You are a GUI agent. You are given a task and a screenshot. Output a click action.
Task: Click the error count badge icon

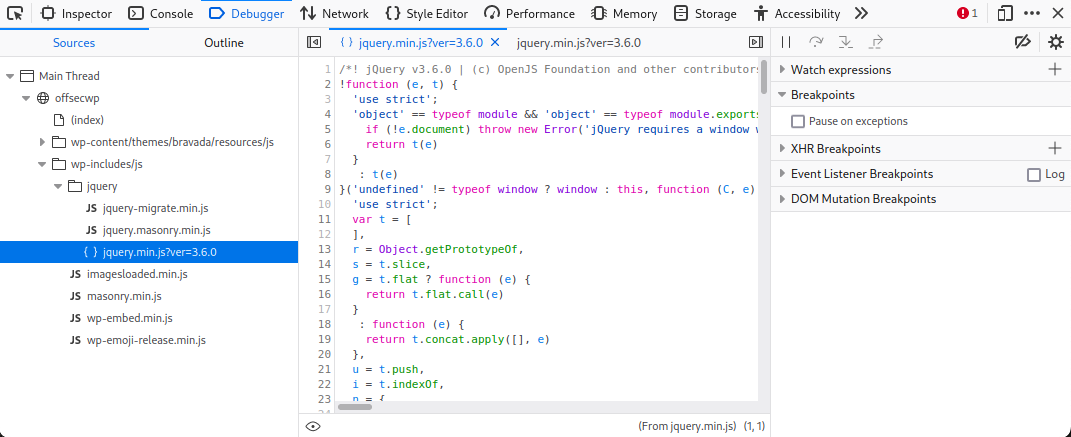967,13
